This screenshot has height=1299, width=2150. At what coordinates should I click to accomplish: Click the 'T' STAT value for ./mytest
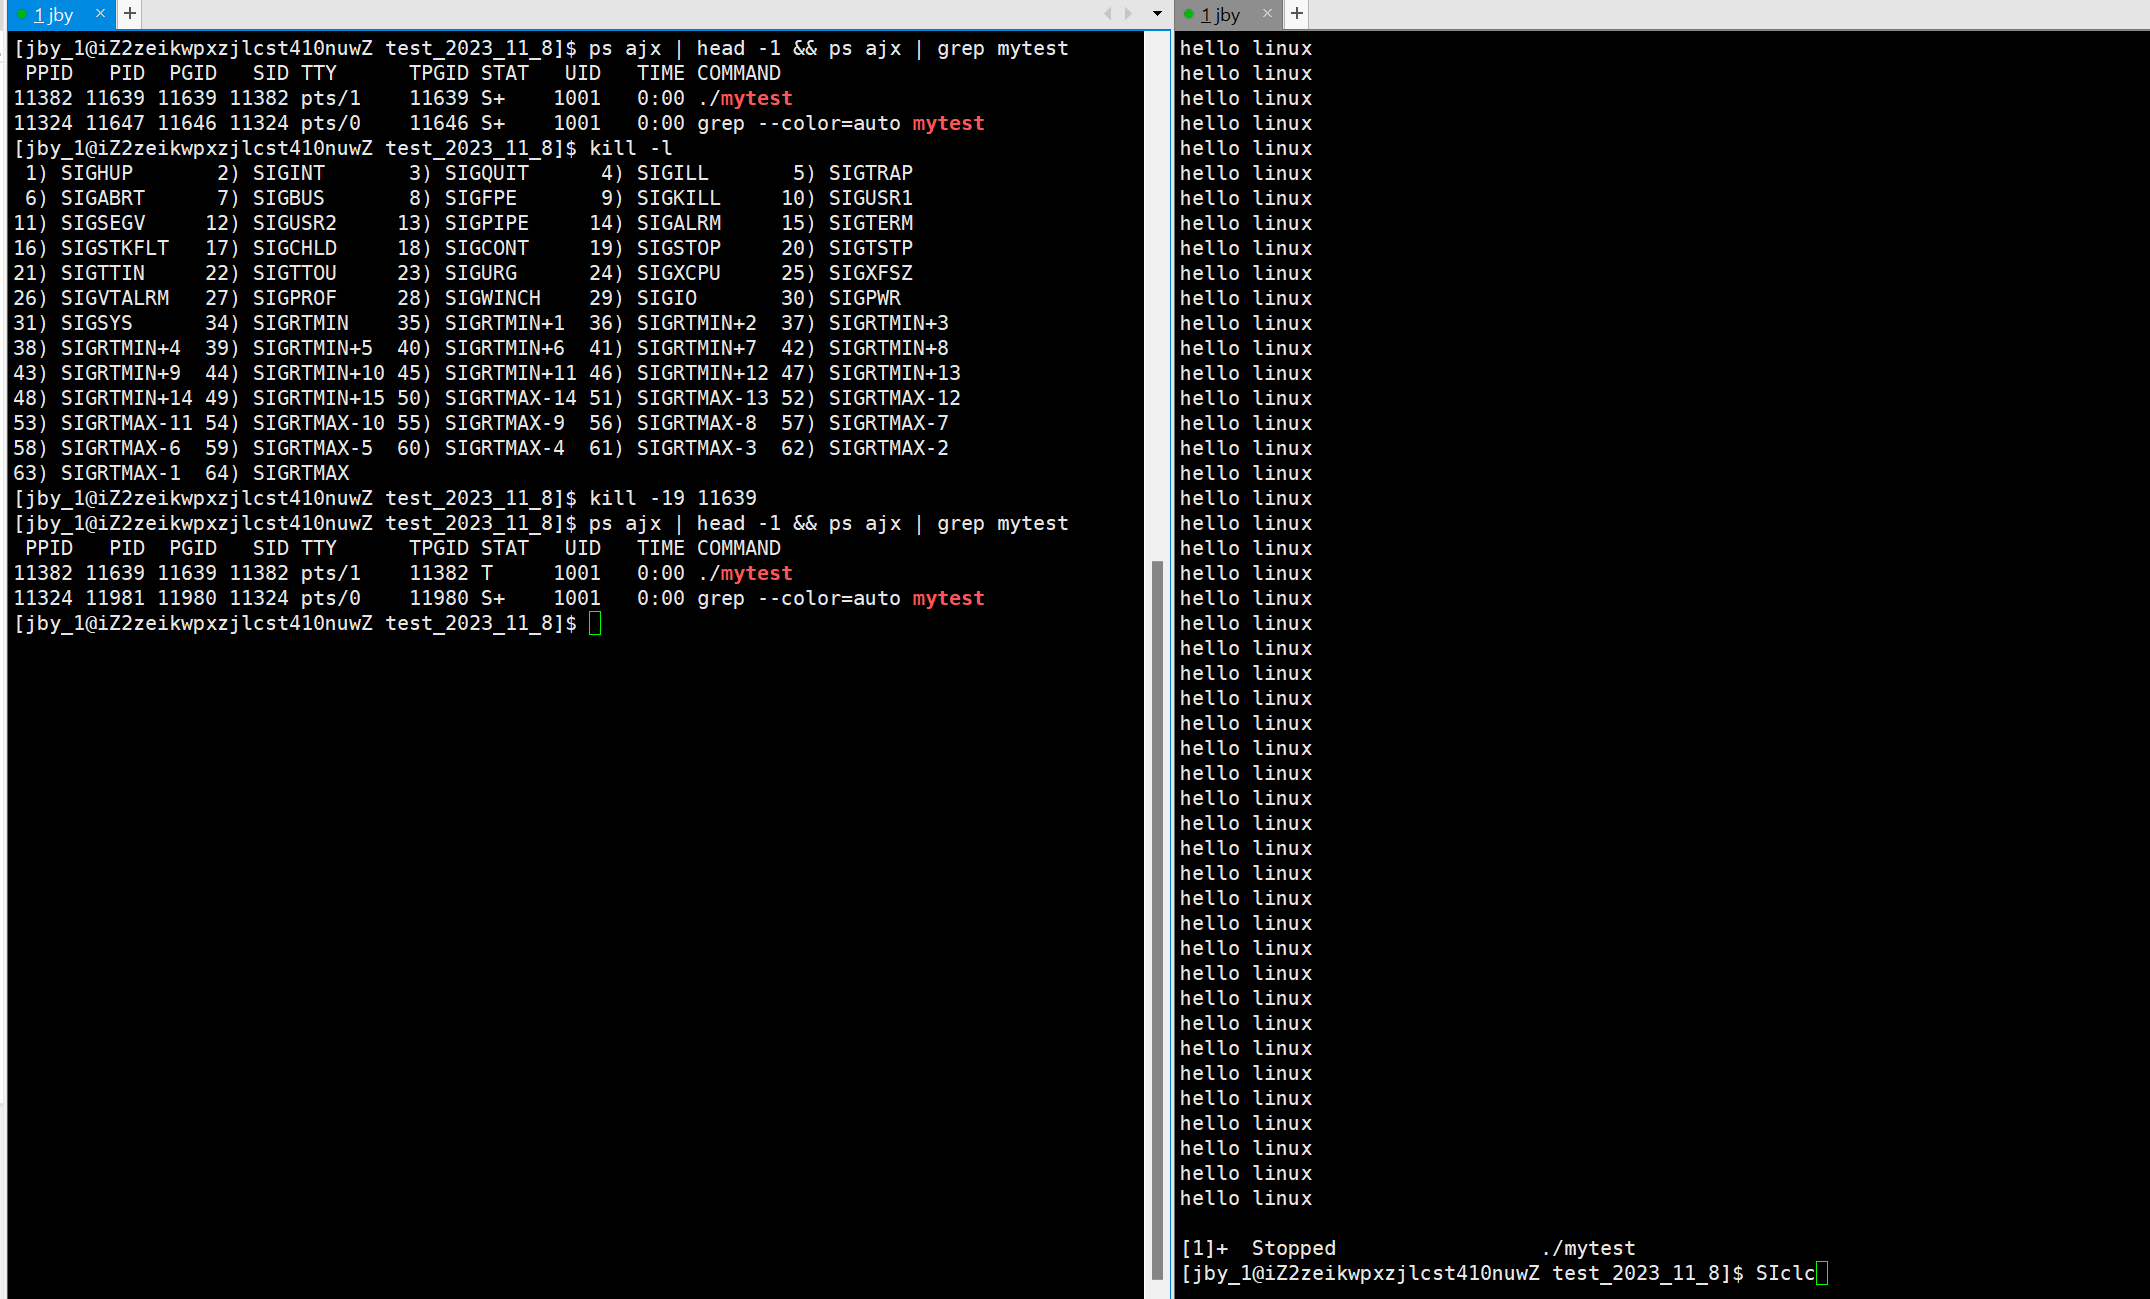[x=487, y=573]
